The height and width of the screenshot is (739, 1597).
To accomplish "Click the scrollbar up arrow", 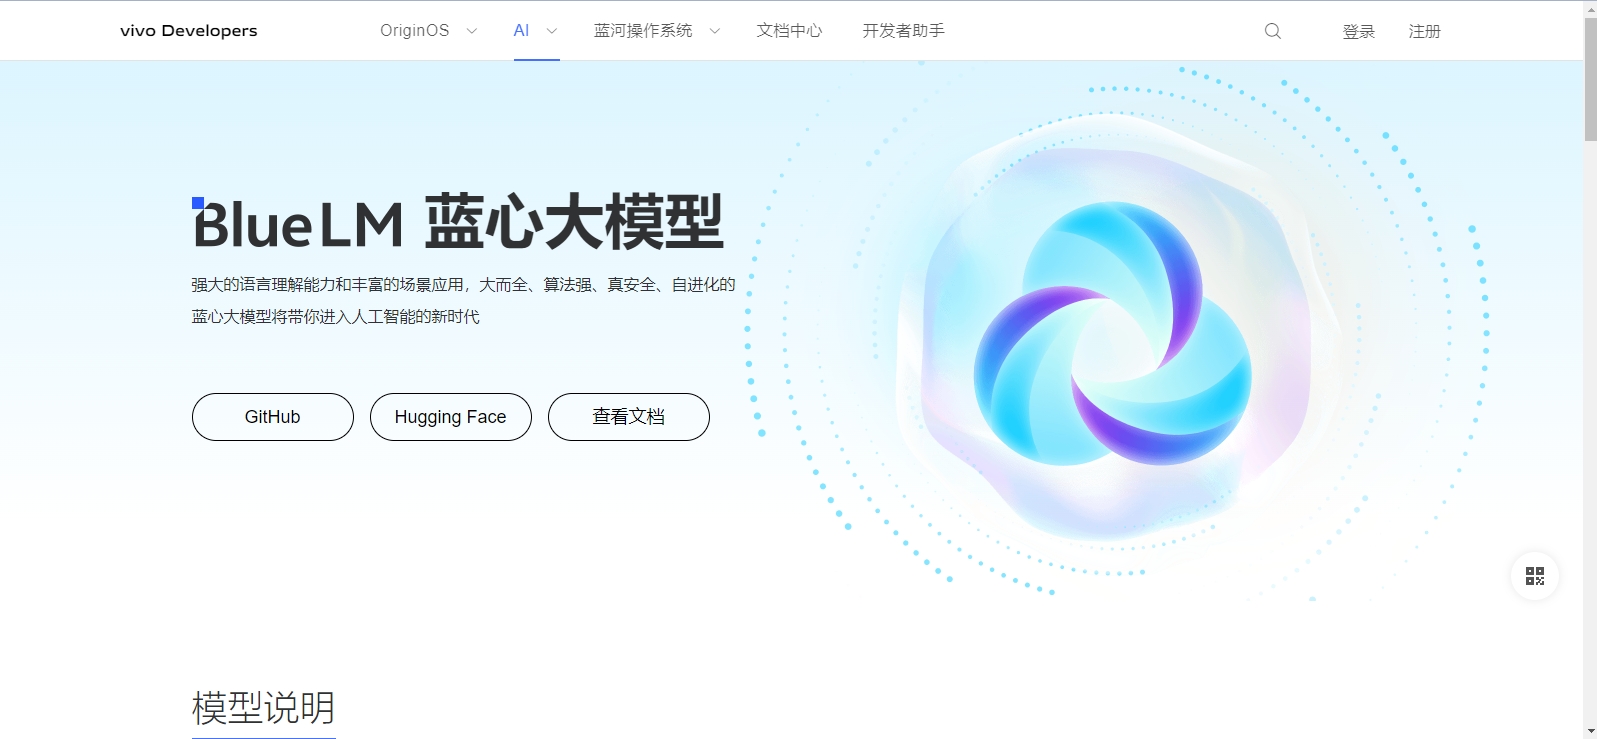I will click(x=1590, y=9).
